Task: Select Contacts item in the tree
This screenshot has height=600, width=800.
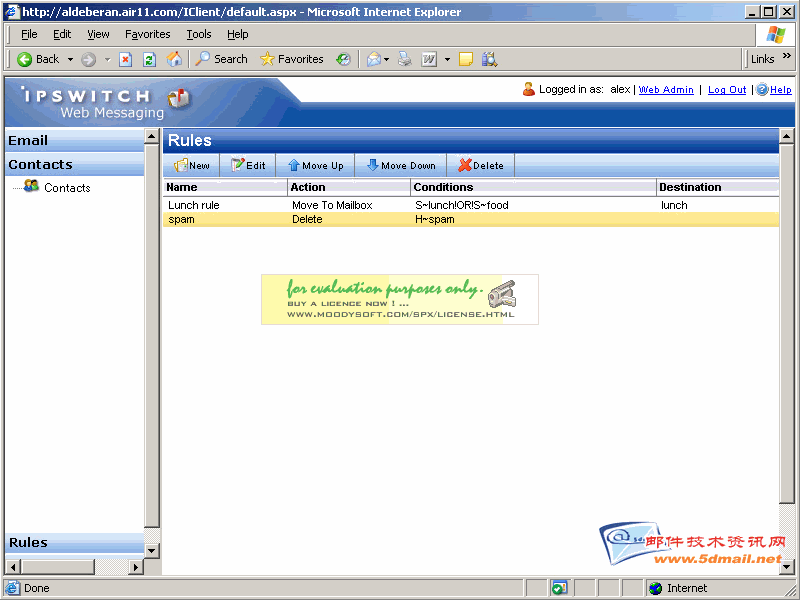Action: (66, 187)
